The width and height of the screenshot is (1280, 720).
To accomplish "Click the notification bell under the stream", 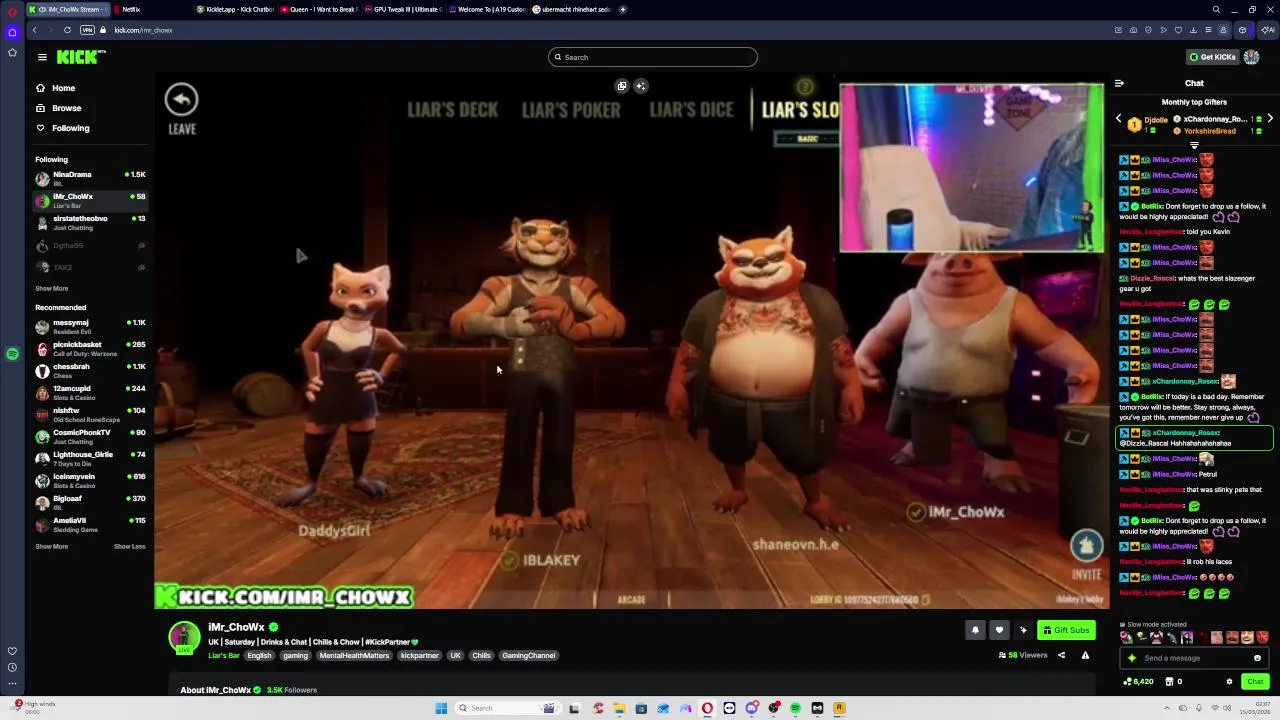I will 975,630.
